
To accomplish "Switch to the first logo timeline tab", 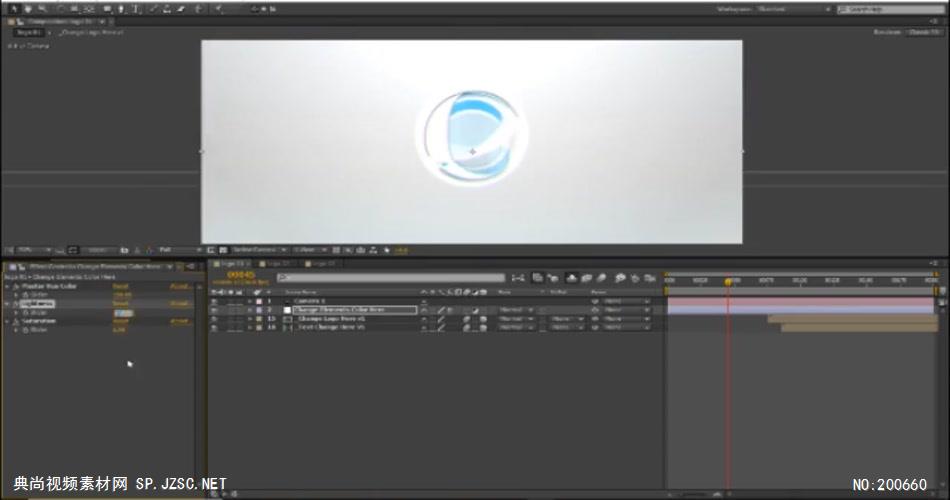I will coord(231,264).
